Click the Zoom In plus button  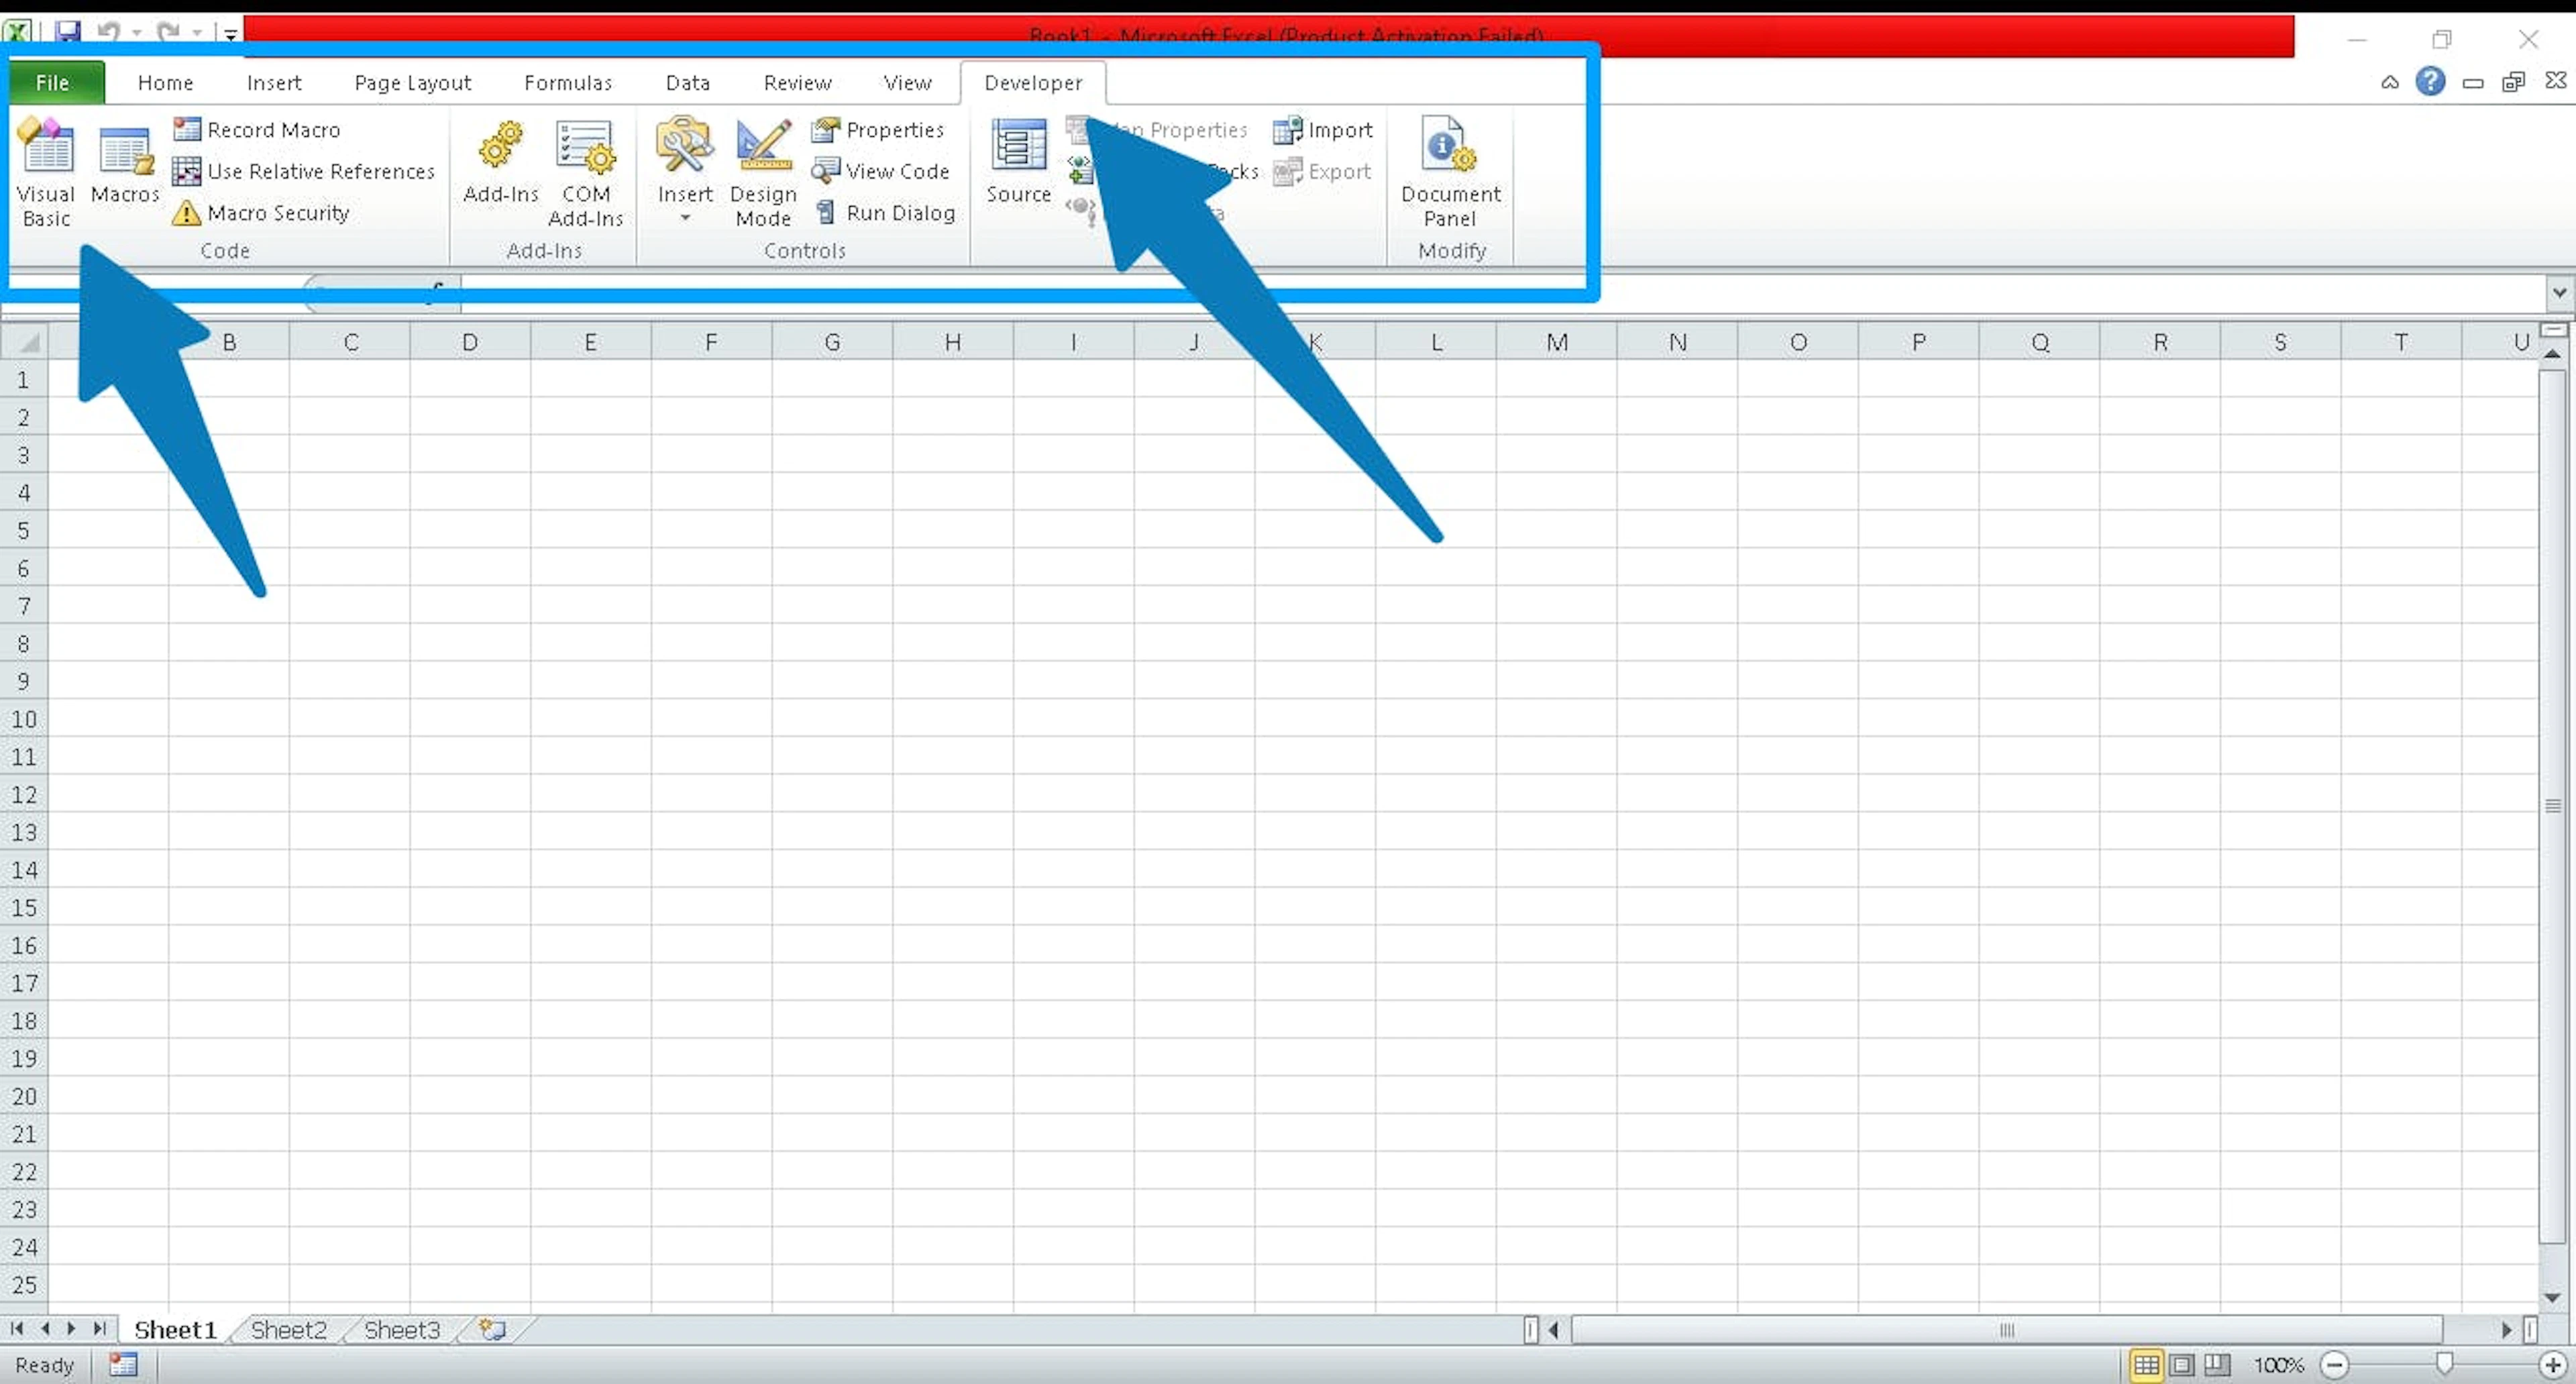tap(2552, 1365)
